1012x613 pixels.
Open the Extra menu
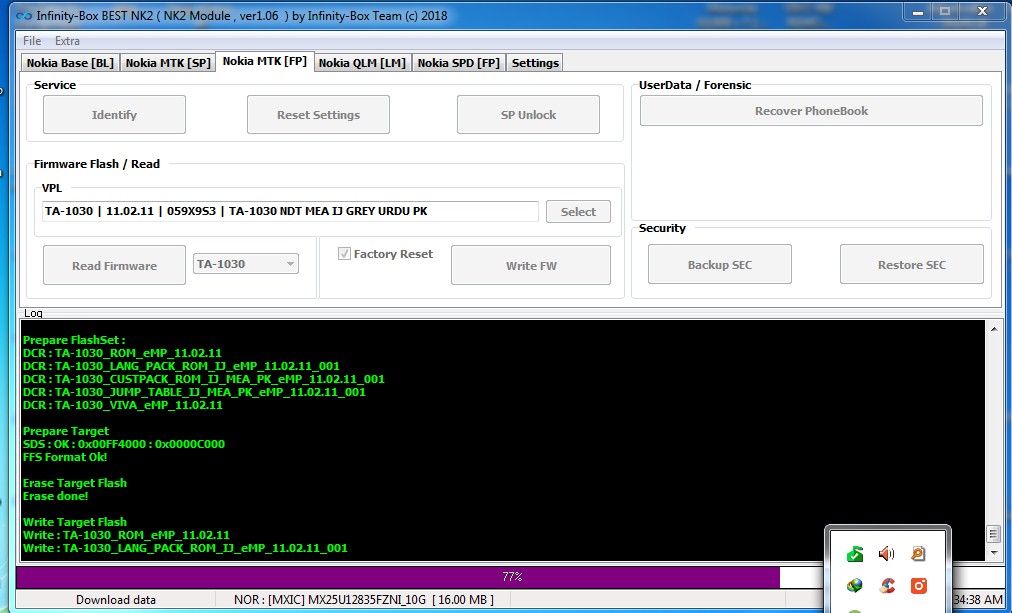coord(67,41)
